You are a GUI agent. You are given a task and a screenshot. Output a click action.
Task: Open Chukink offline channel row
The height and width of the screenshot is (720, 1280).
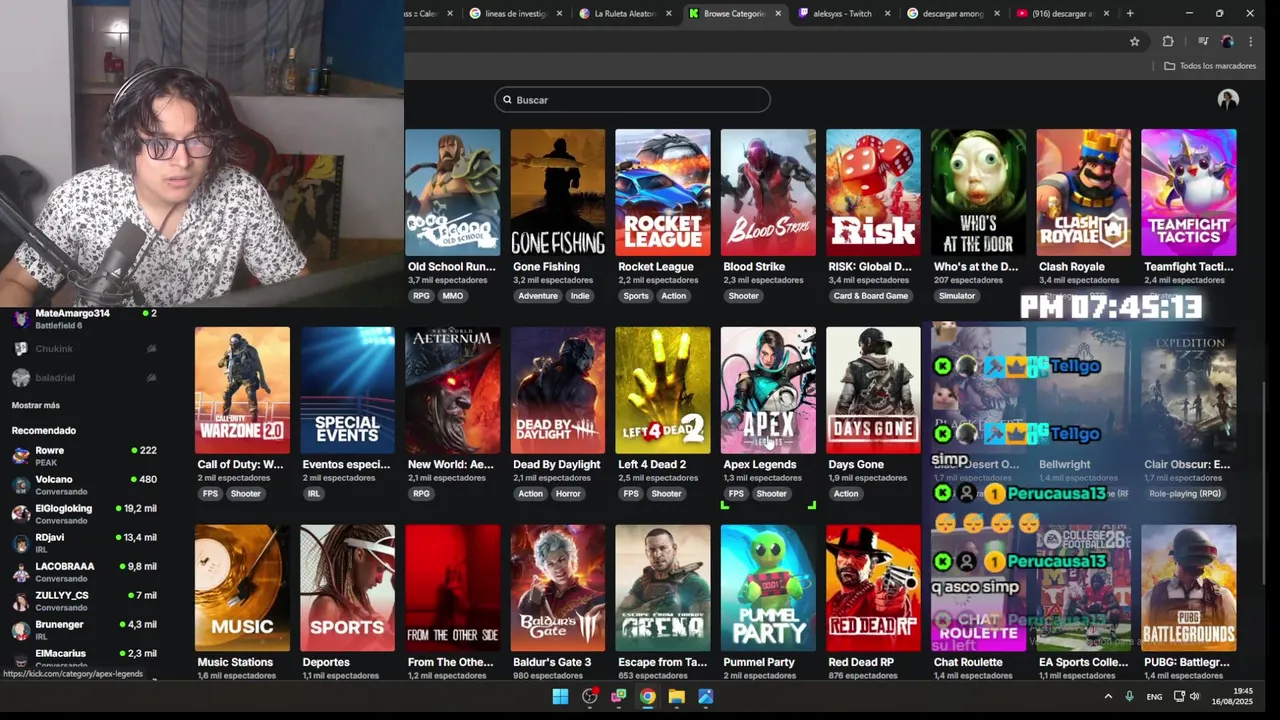(84, 349)
